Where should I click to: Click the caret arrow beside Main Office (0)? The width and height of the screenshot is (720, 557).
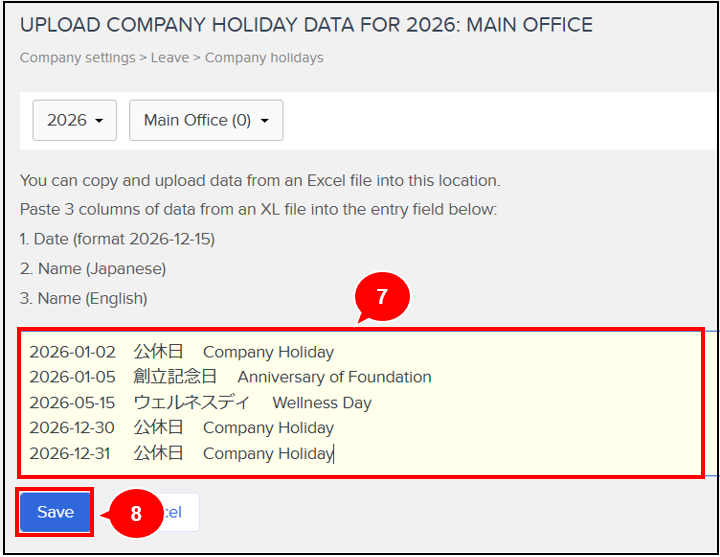pos(264,121)
